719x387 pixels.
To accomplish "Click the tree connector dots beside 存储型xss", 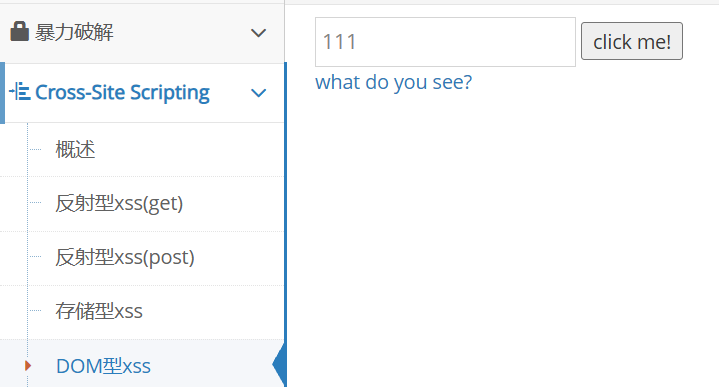I will coord(35,311).
